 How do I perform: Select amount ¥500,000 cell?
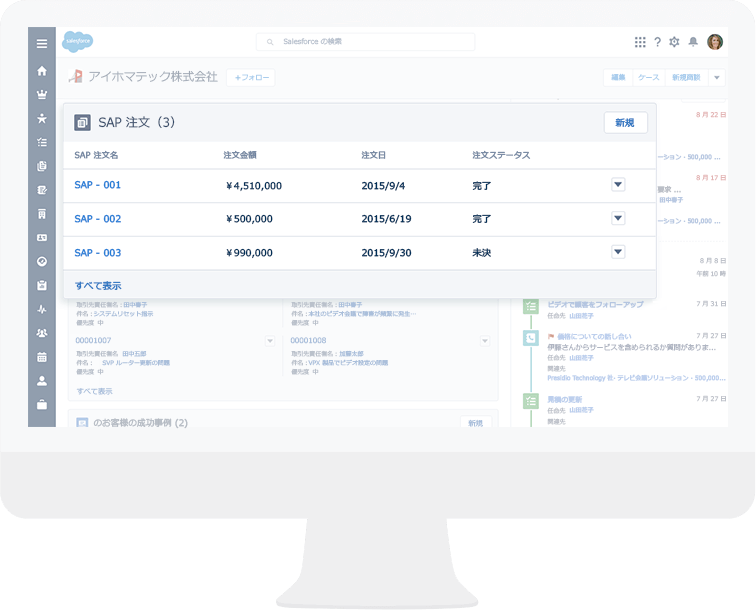coord(249,219)
